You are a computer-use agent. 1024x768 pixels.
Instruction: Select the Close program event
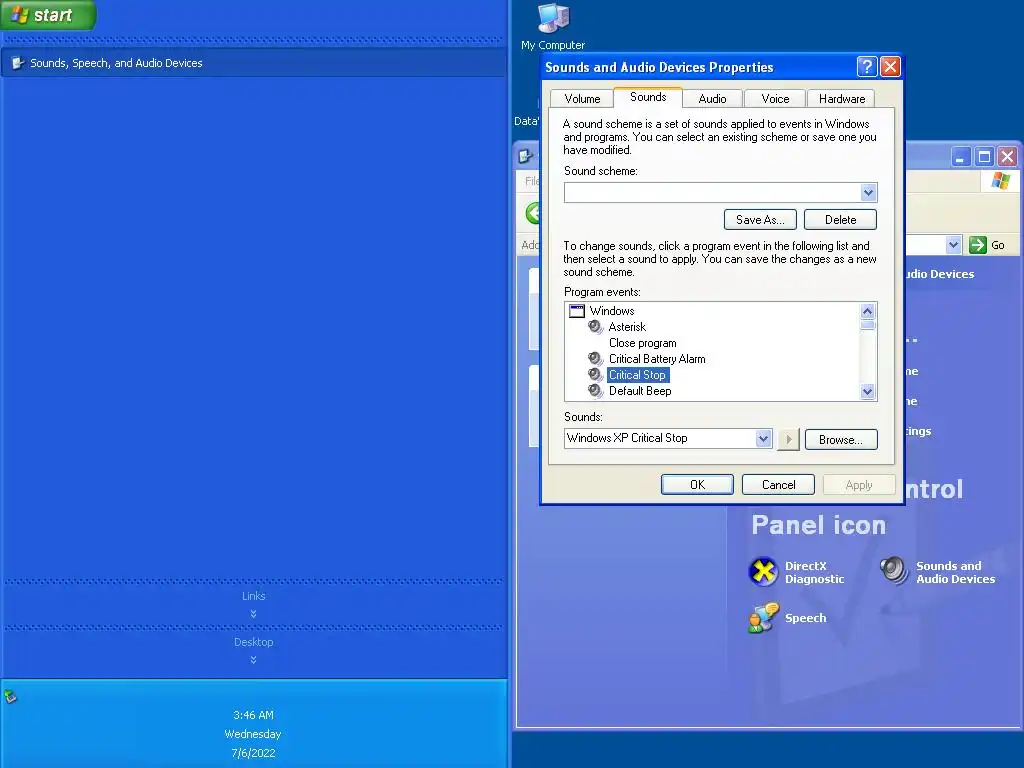coord(643,343)
